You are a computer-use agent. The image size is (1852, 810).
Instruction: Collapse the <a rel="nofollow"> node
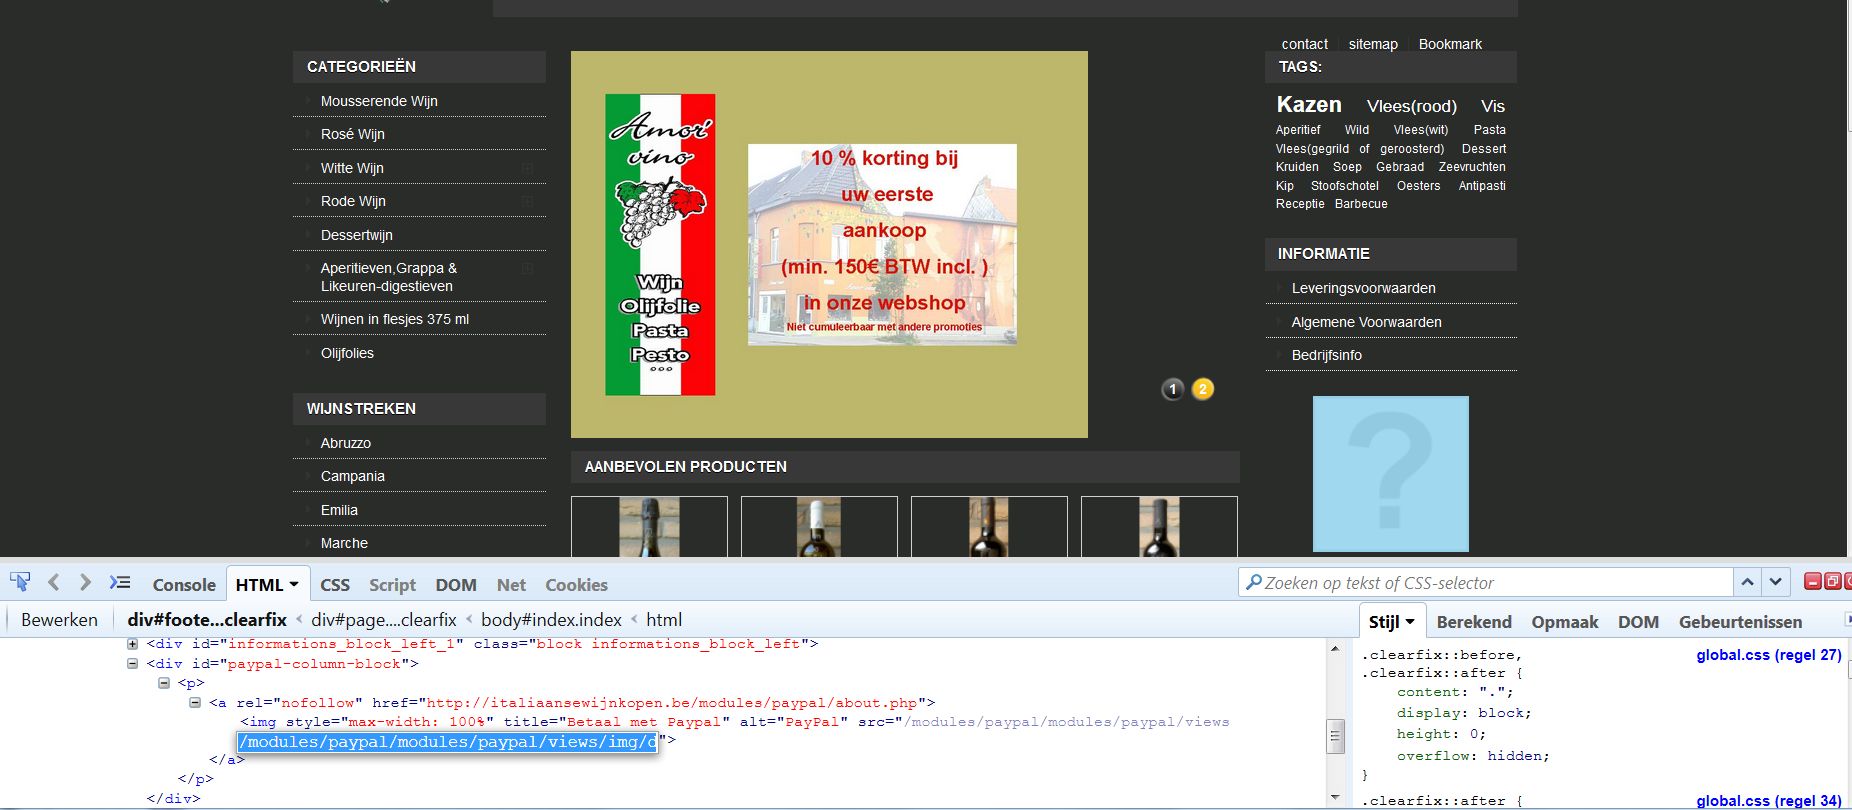point(195,702)
